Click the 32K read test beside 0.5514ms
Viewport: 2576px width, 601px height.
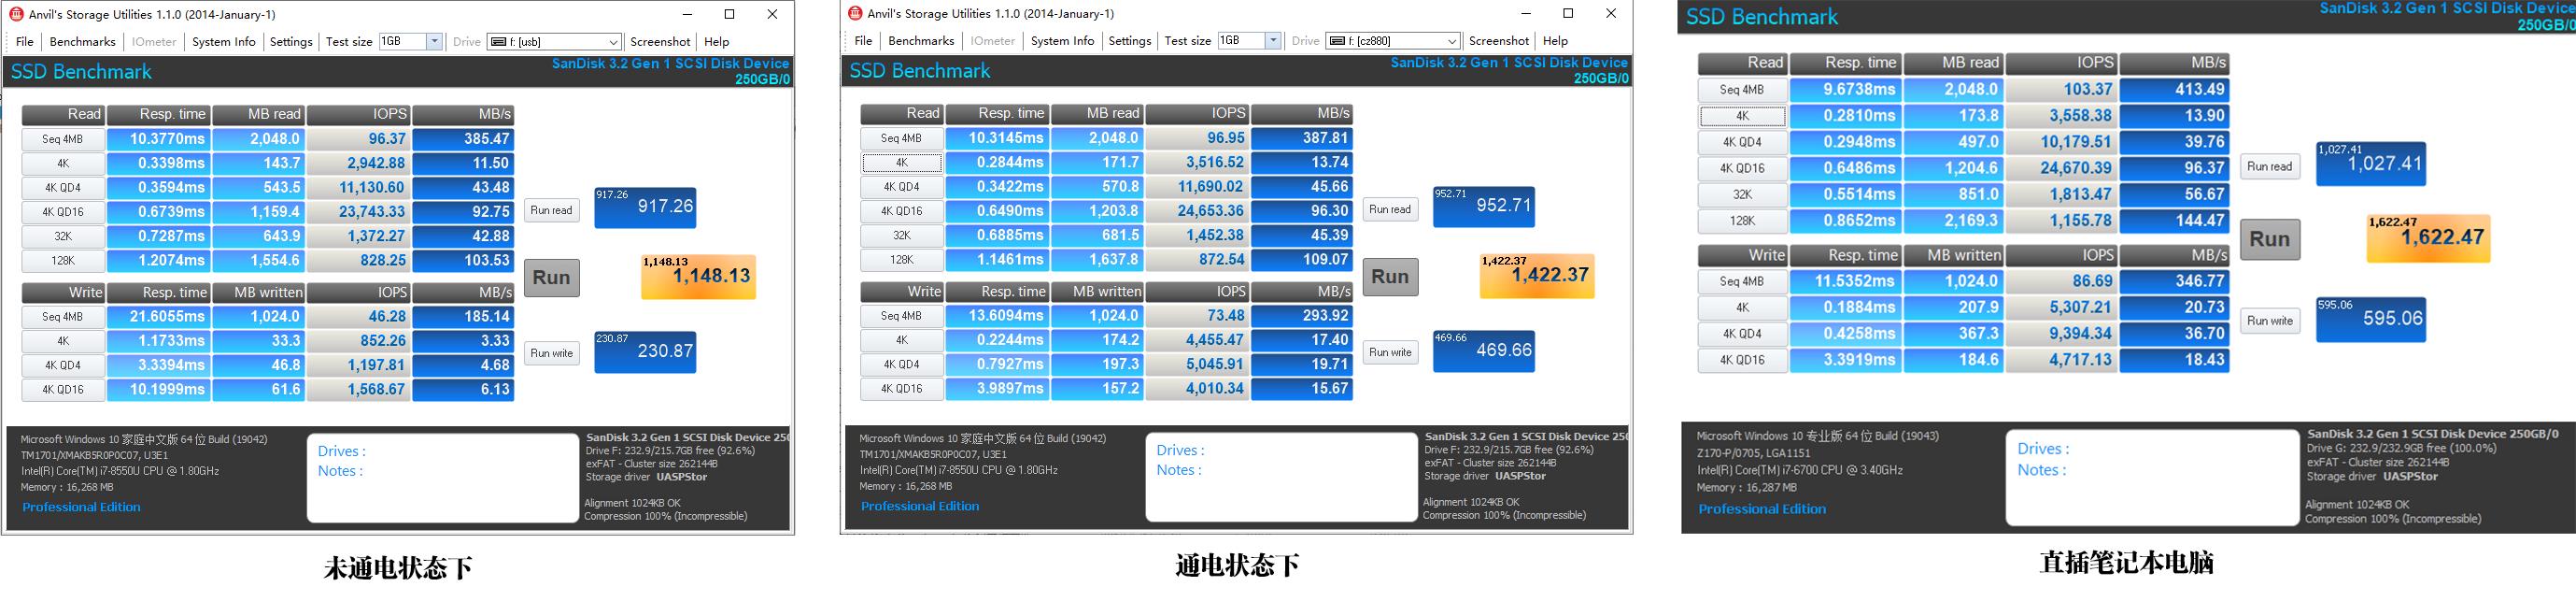point(1743,195)
